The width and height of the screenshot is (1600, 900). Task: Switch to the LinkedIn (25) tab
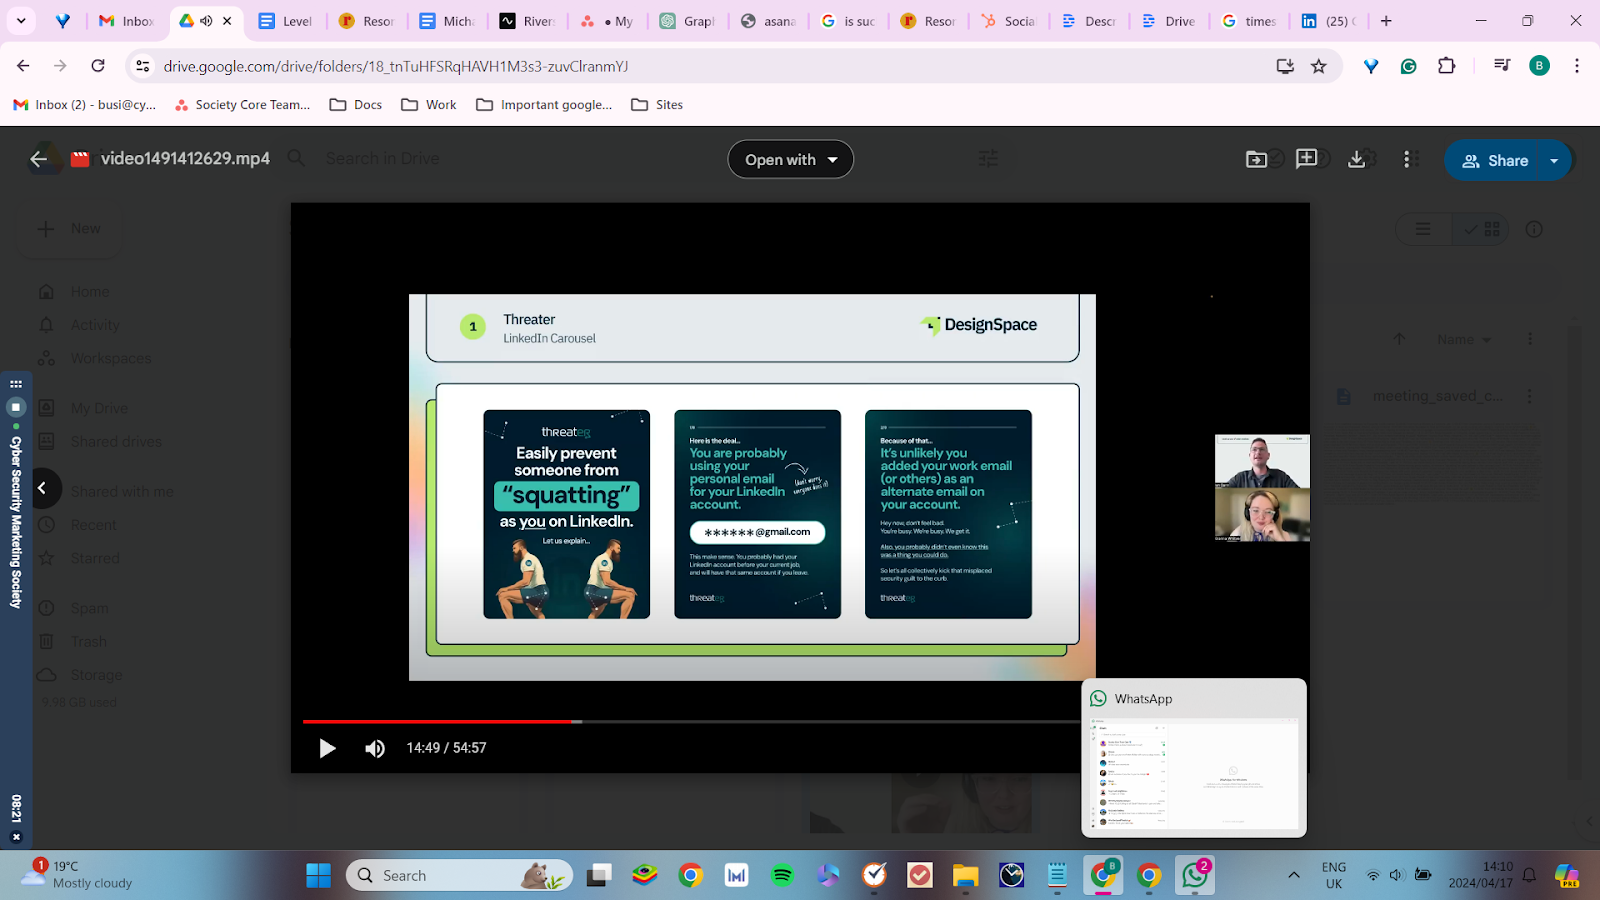(x=1329, y=20)
